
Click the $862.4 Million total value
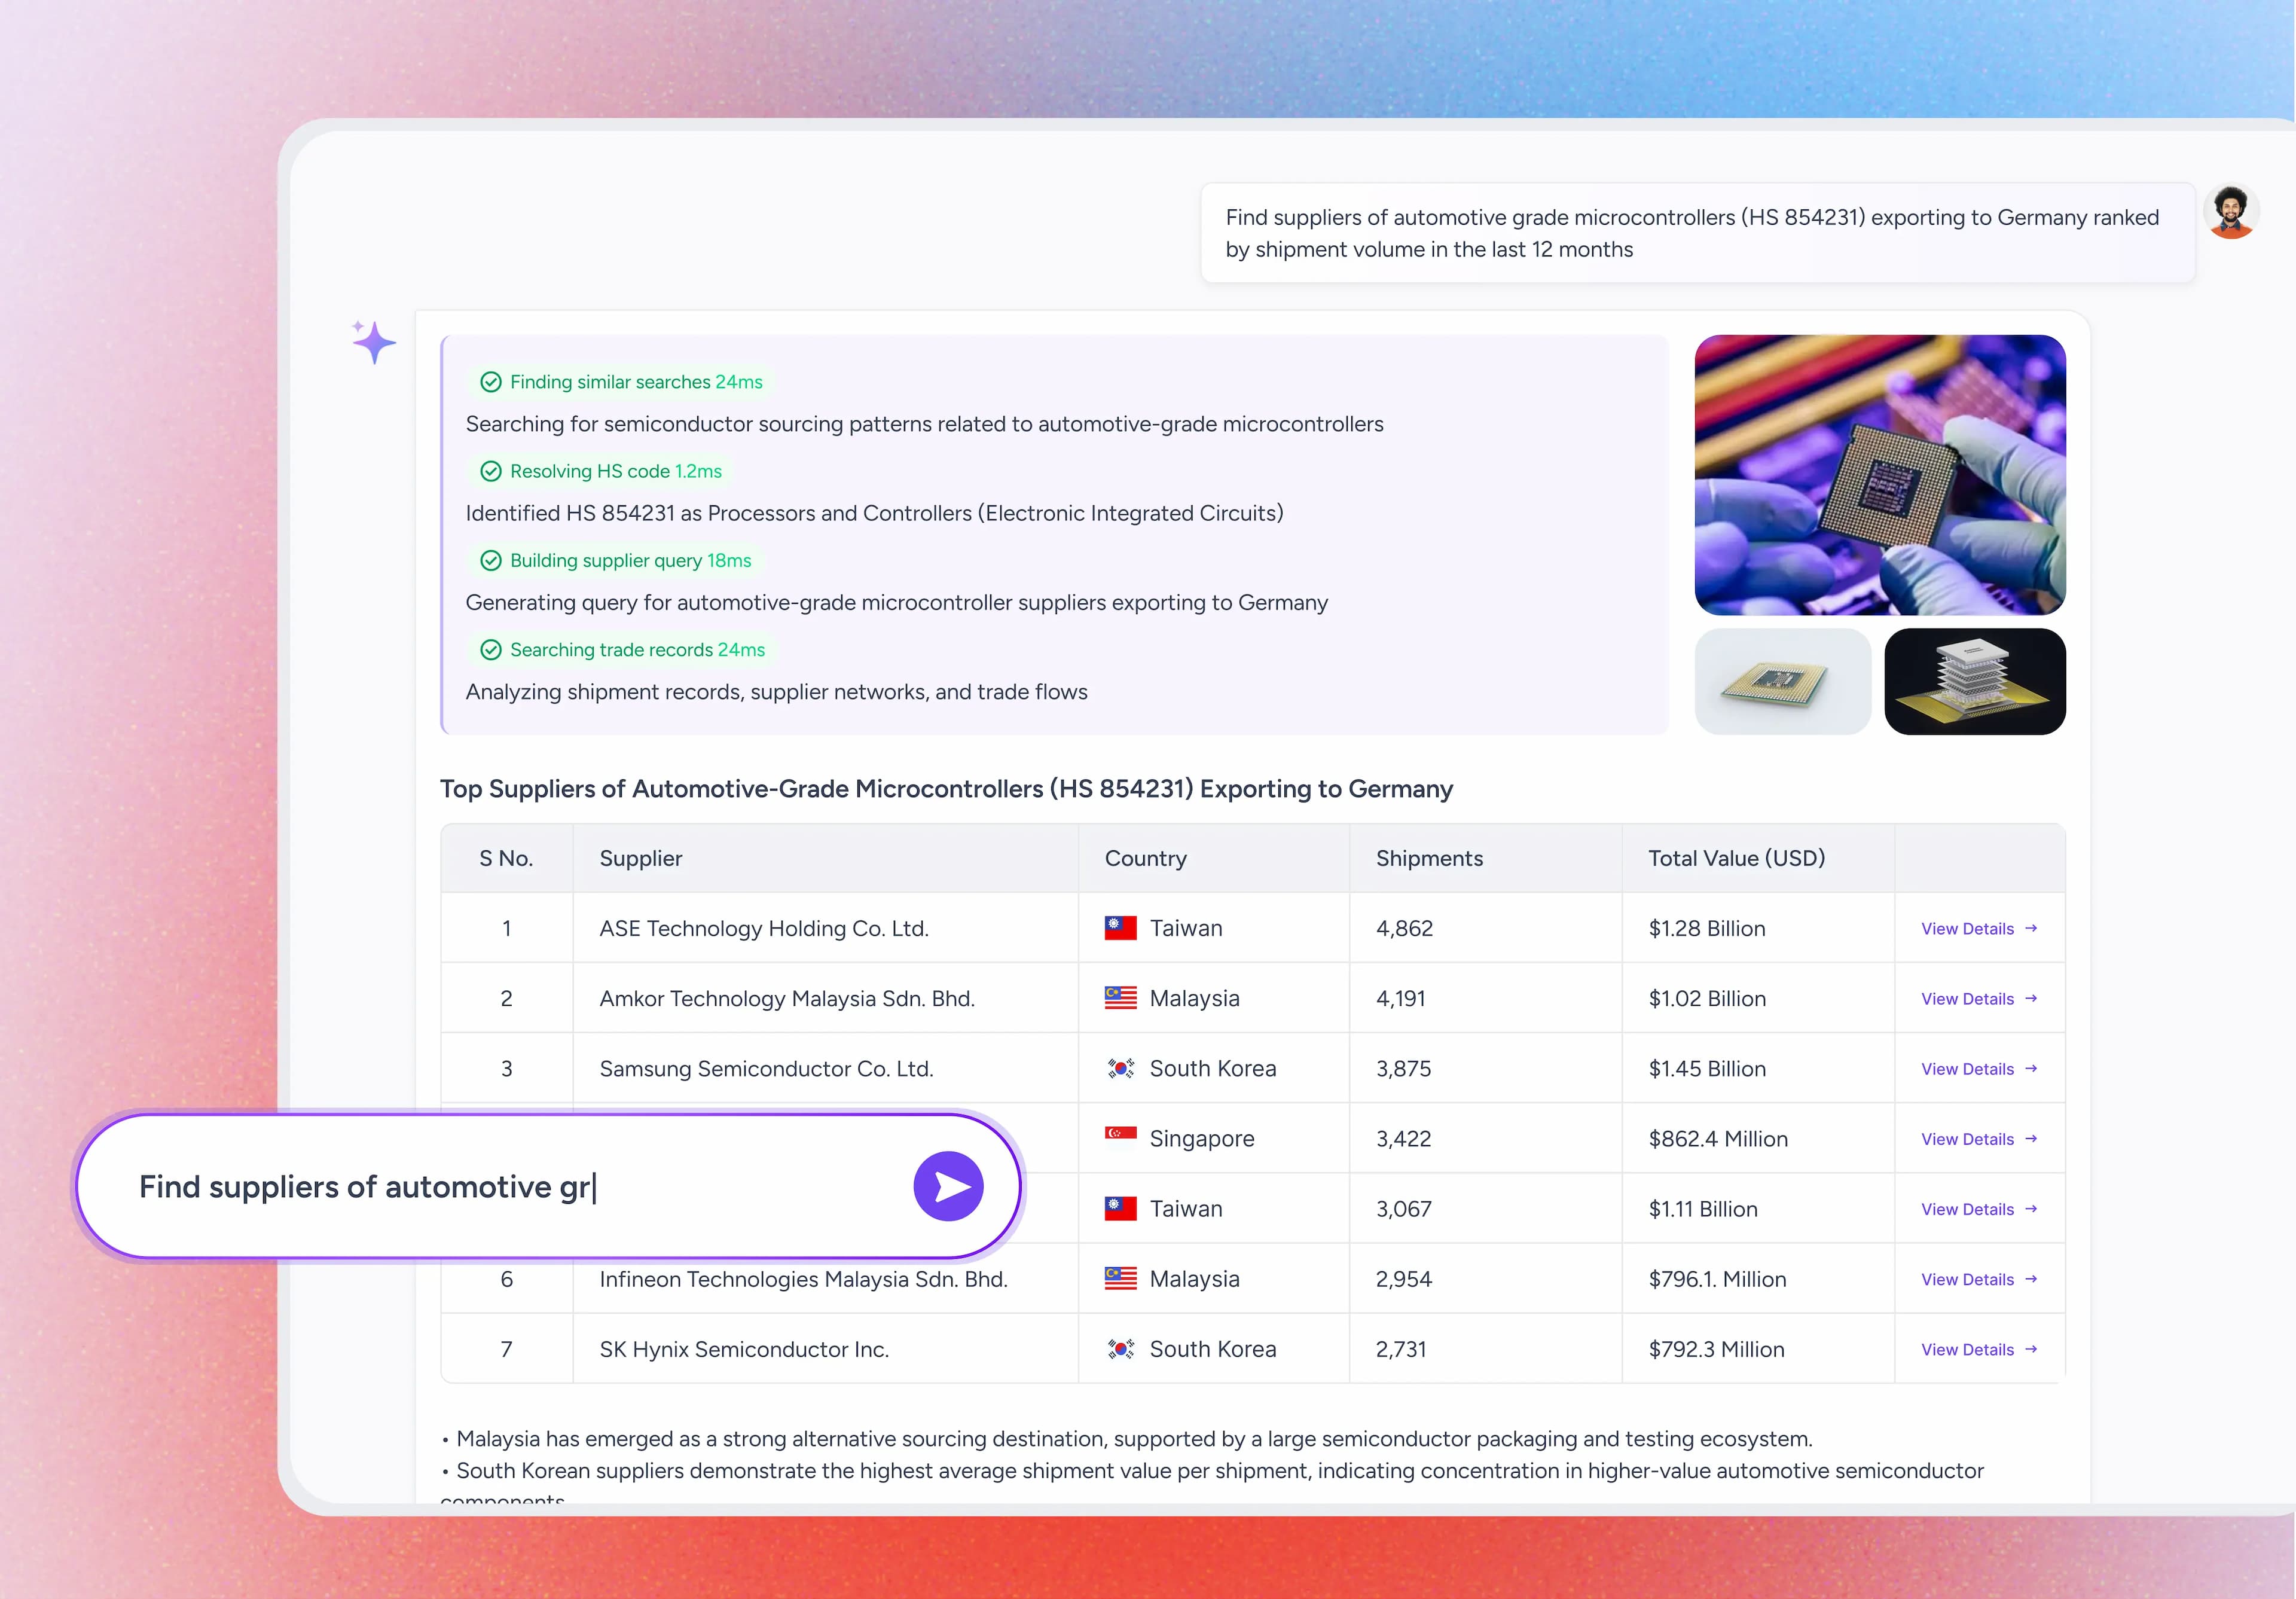[x=1718, y=1138]
